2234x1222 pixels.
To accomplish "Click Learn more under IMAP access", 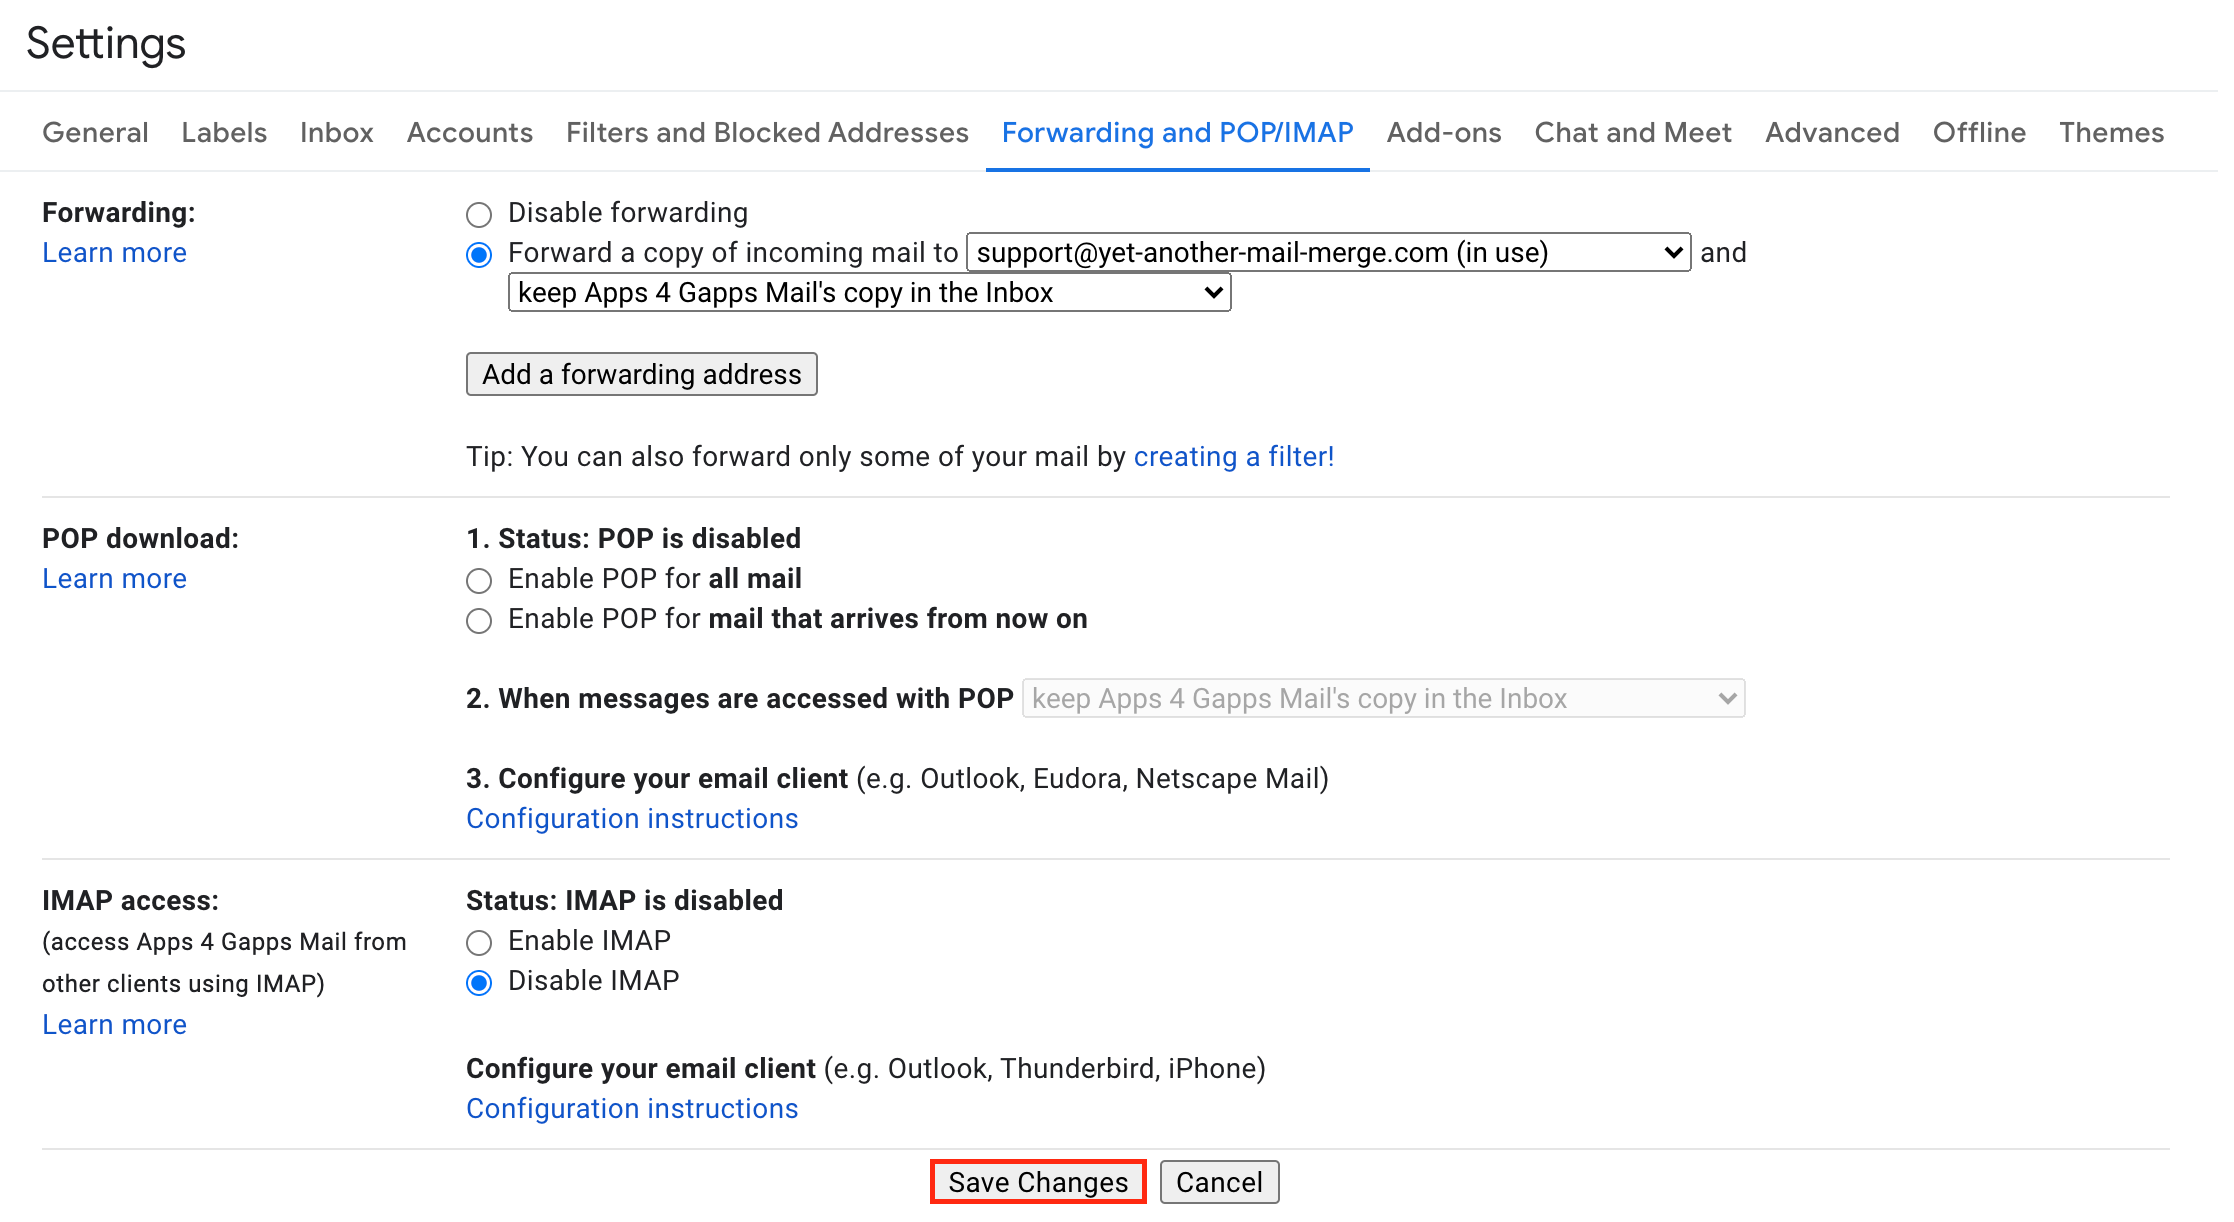I will (x=114, y=1024).
